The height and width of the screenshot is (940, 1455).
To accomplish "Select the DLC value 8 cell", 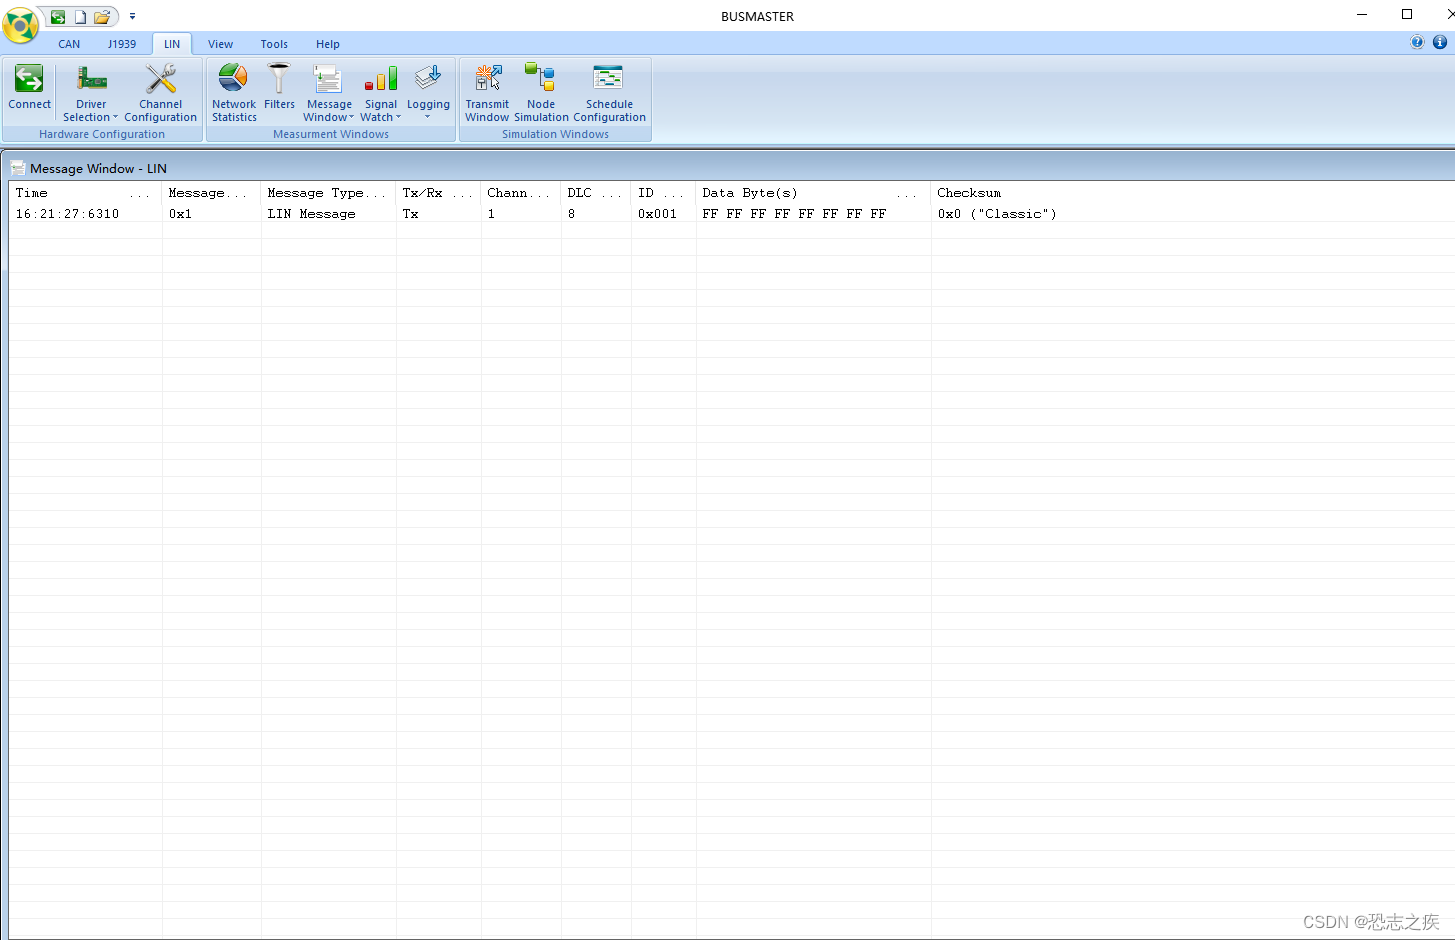I will tap(571, 214).
